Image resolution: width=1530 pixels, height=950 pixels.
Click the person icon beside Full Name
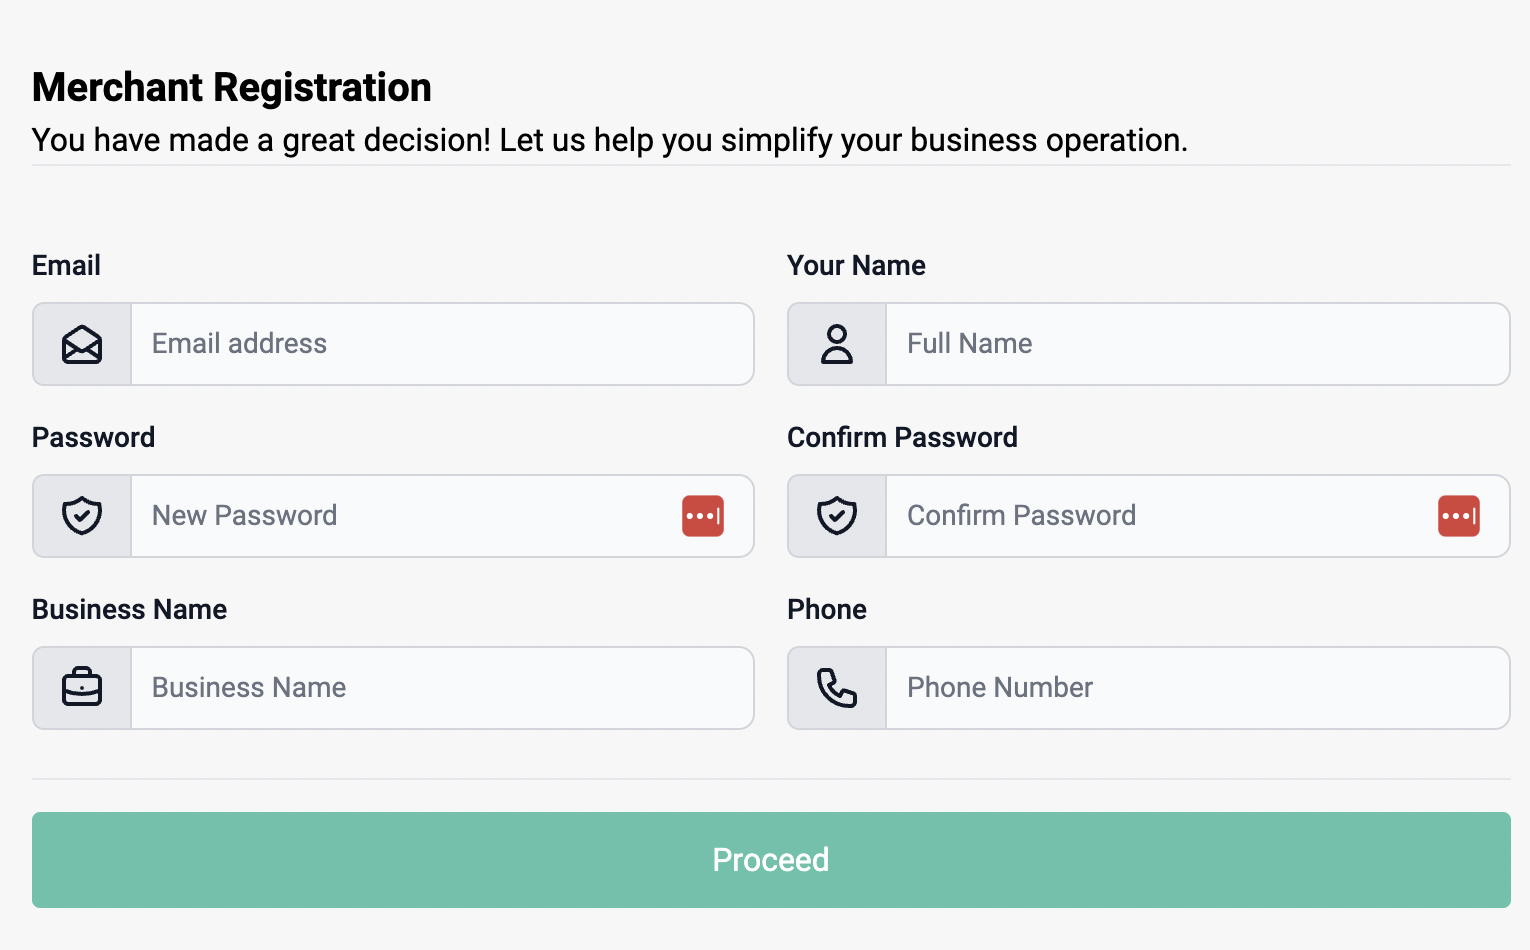click(x=836, y=344)
